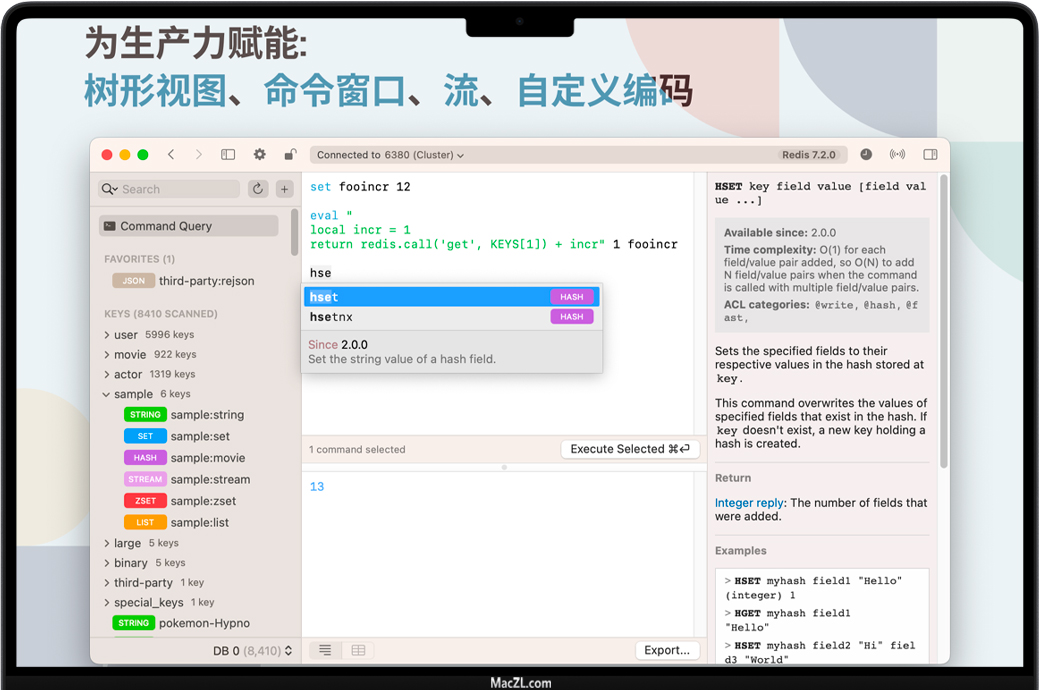Click the JSON type badge

[133, 281]
